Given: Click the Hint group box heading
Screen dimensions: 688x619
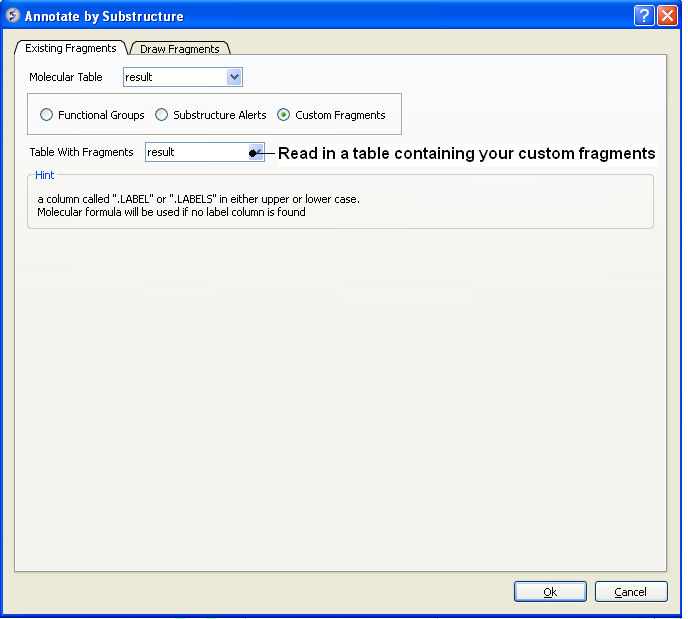Looking at the screenshot, I should click(x=45, y=175).
